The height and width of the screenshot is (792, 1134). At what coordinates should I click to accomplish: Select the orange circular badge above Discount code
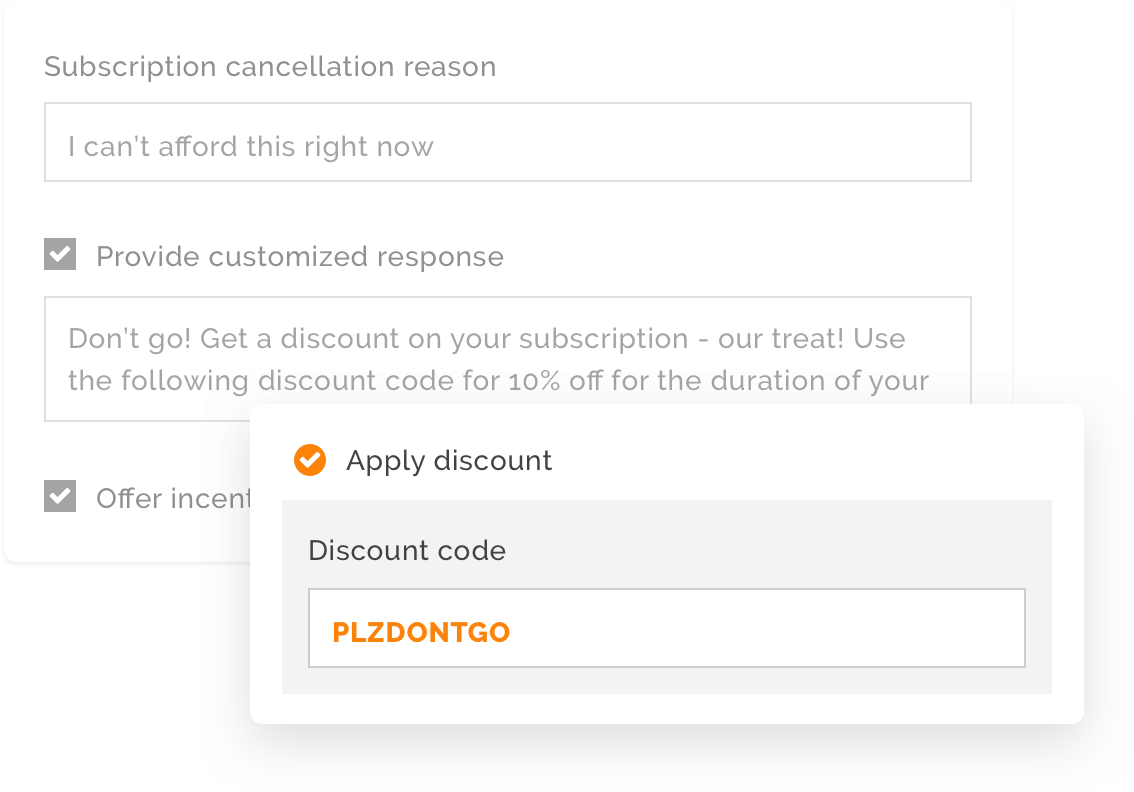310,460
